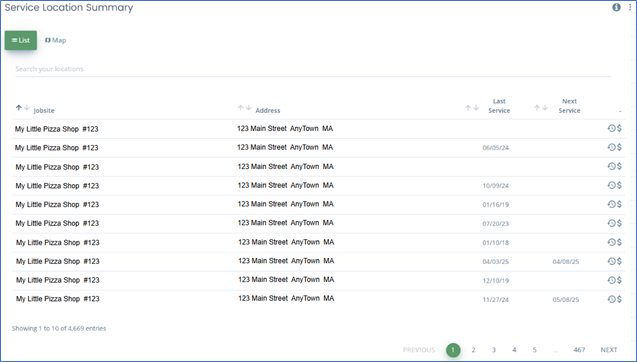Click the Last Service column header
This screenshot has width=637, height=362.
tap(499, 106)
